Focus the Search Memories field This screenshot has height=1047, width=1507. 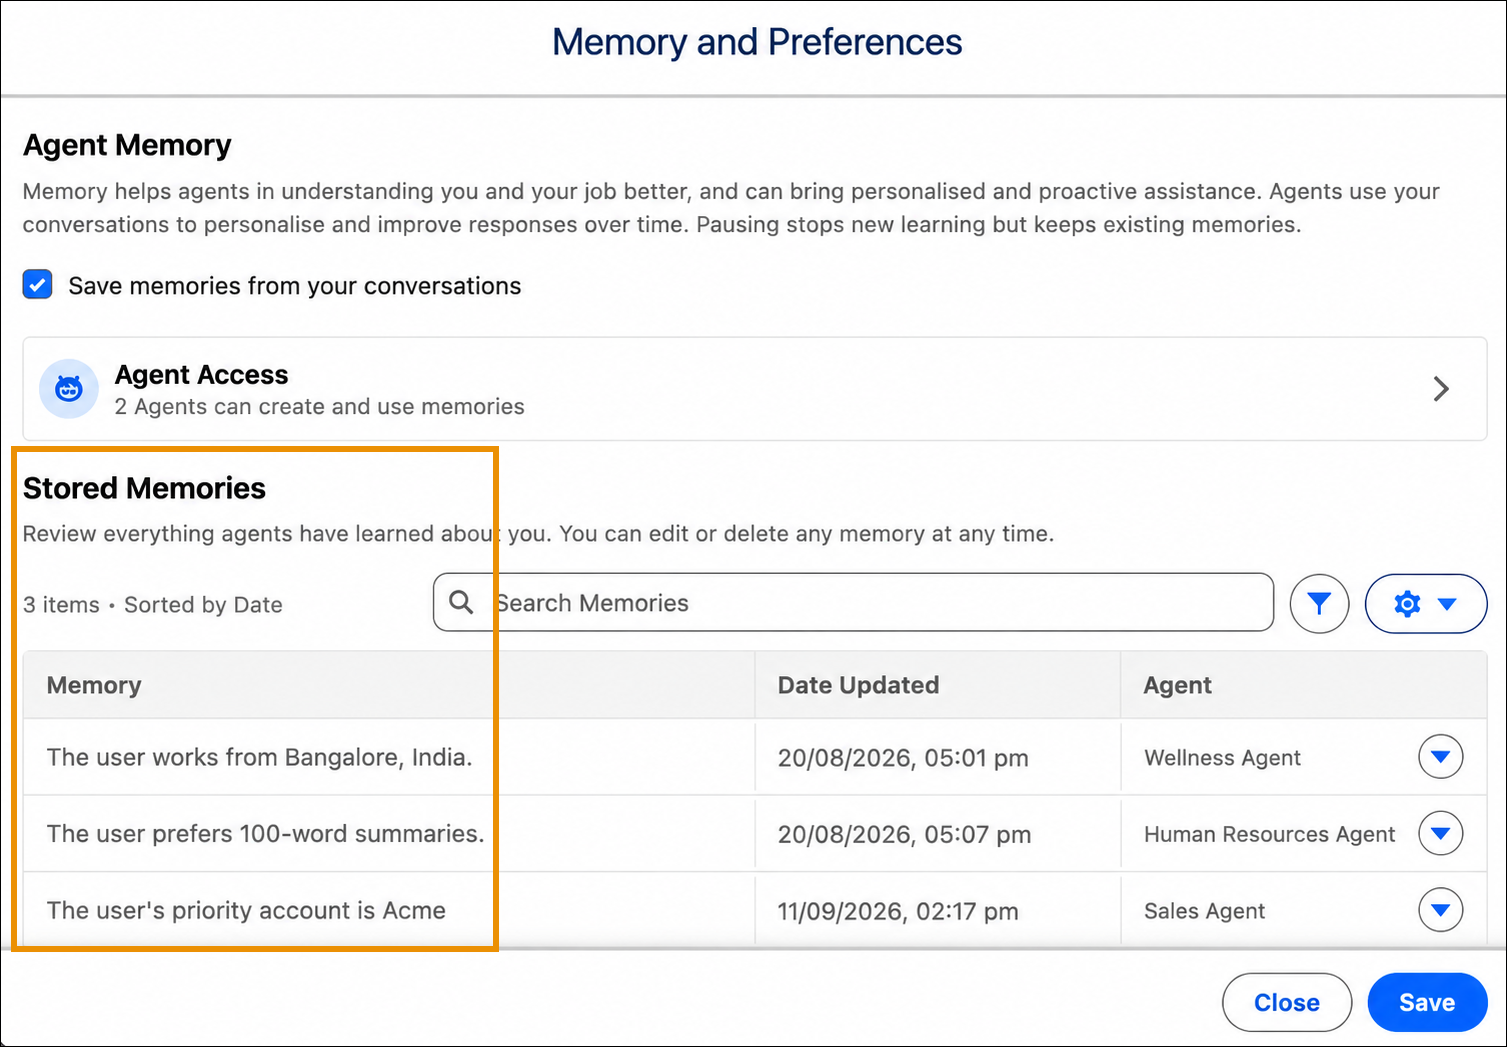point(853,602)
